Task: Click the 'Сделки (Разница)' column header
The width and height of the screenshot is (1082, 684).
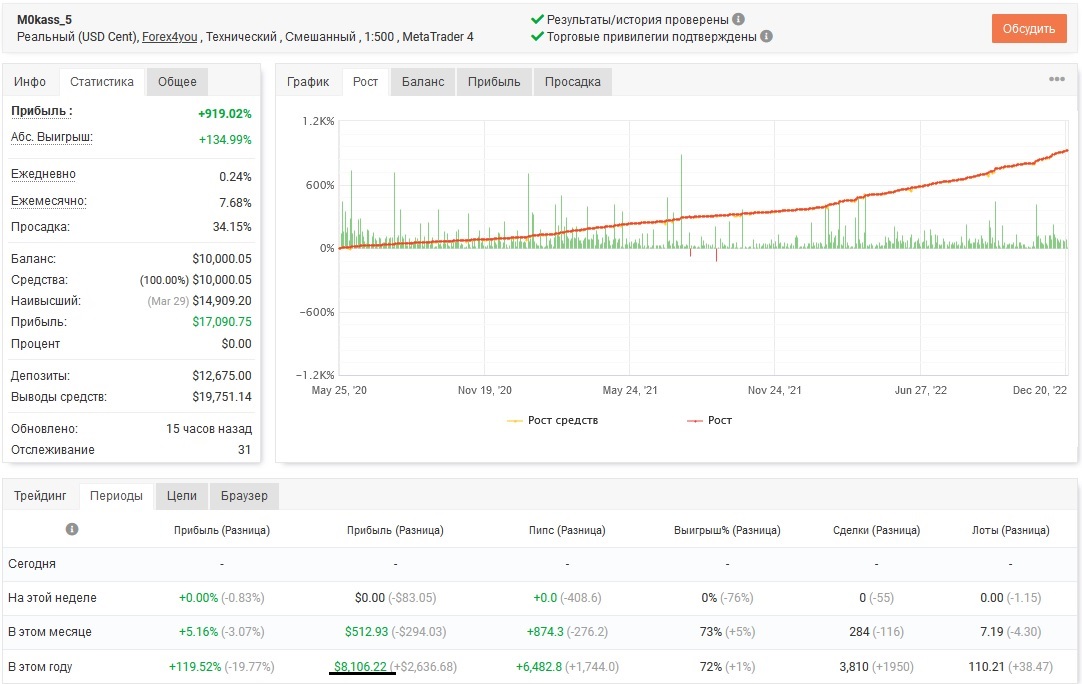Action: point(876,530)
